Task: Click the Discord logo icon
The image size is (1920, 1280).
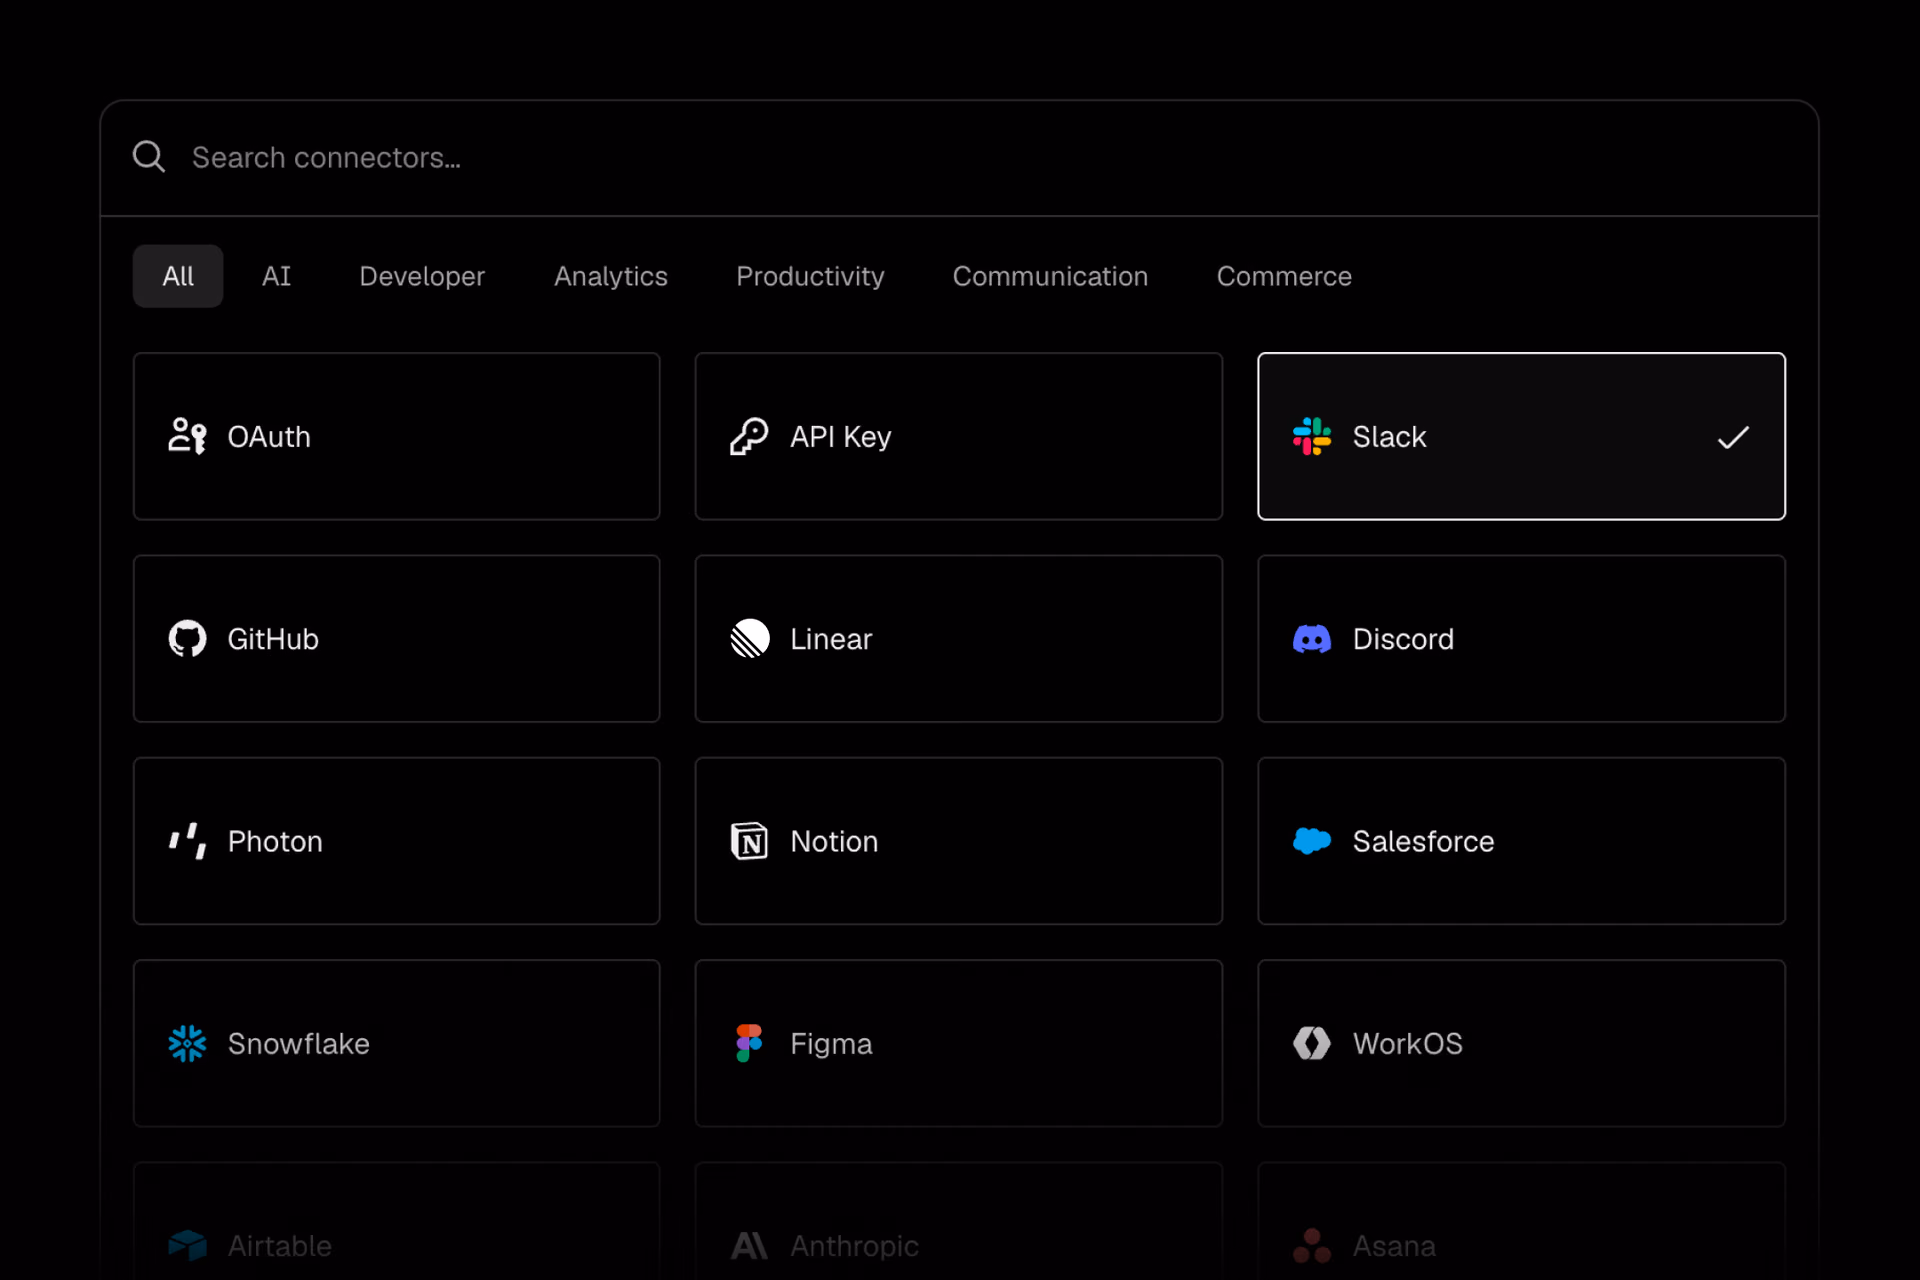Action: (x=1312, y=639)
